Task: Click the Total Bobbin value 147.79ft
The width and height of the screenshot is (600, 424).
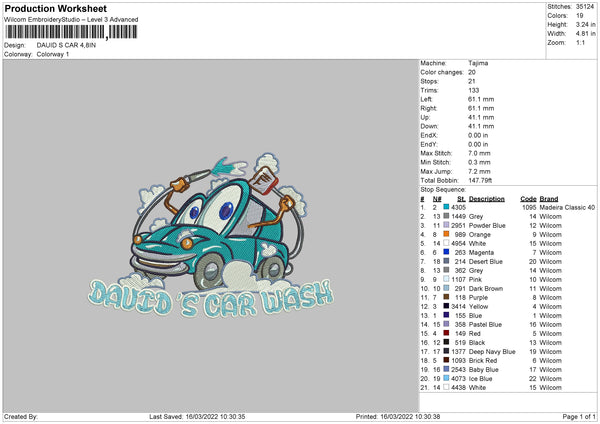Action: tap(480, 180)
